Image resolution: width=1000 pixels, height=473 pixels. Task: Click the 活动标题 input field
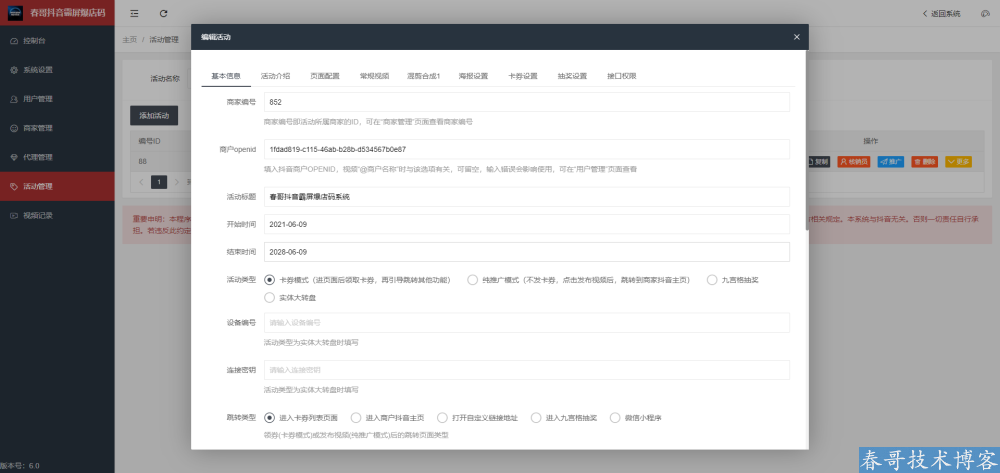click(x=527, y=197)
